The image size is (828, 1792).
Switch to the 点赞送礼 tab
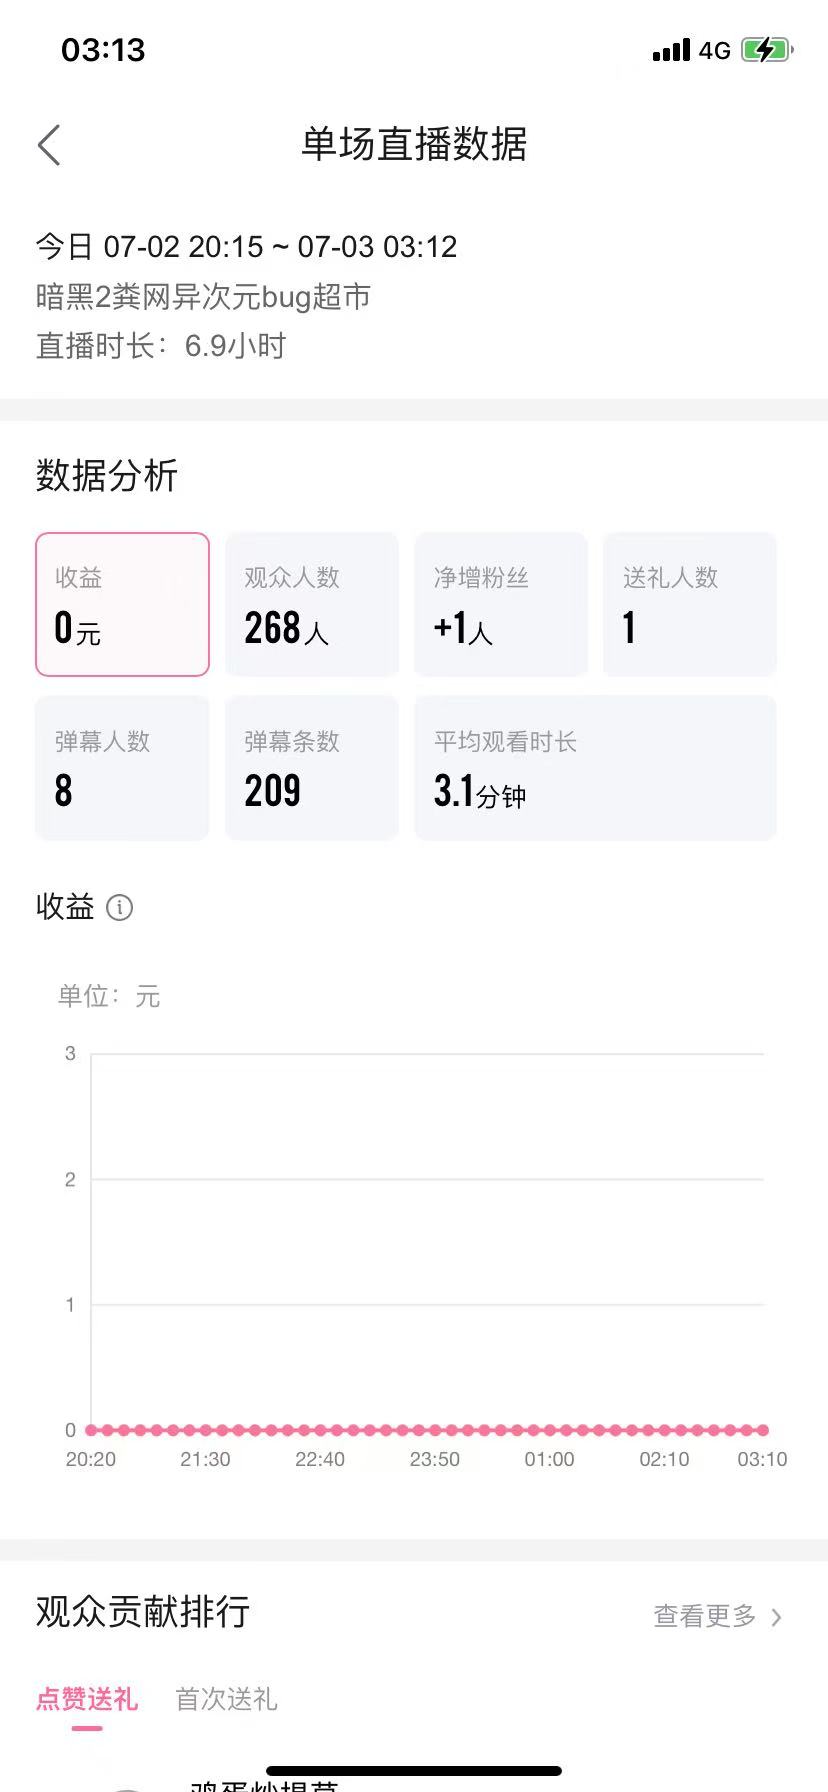(87, 1699)
